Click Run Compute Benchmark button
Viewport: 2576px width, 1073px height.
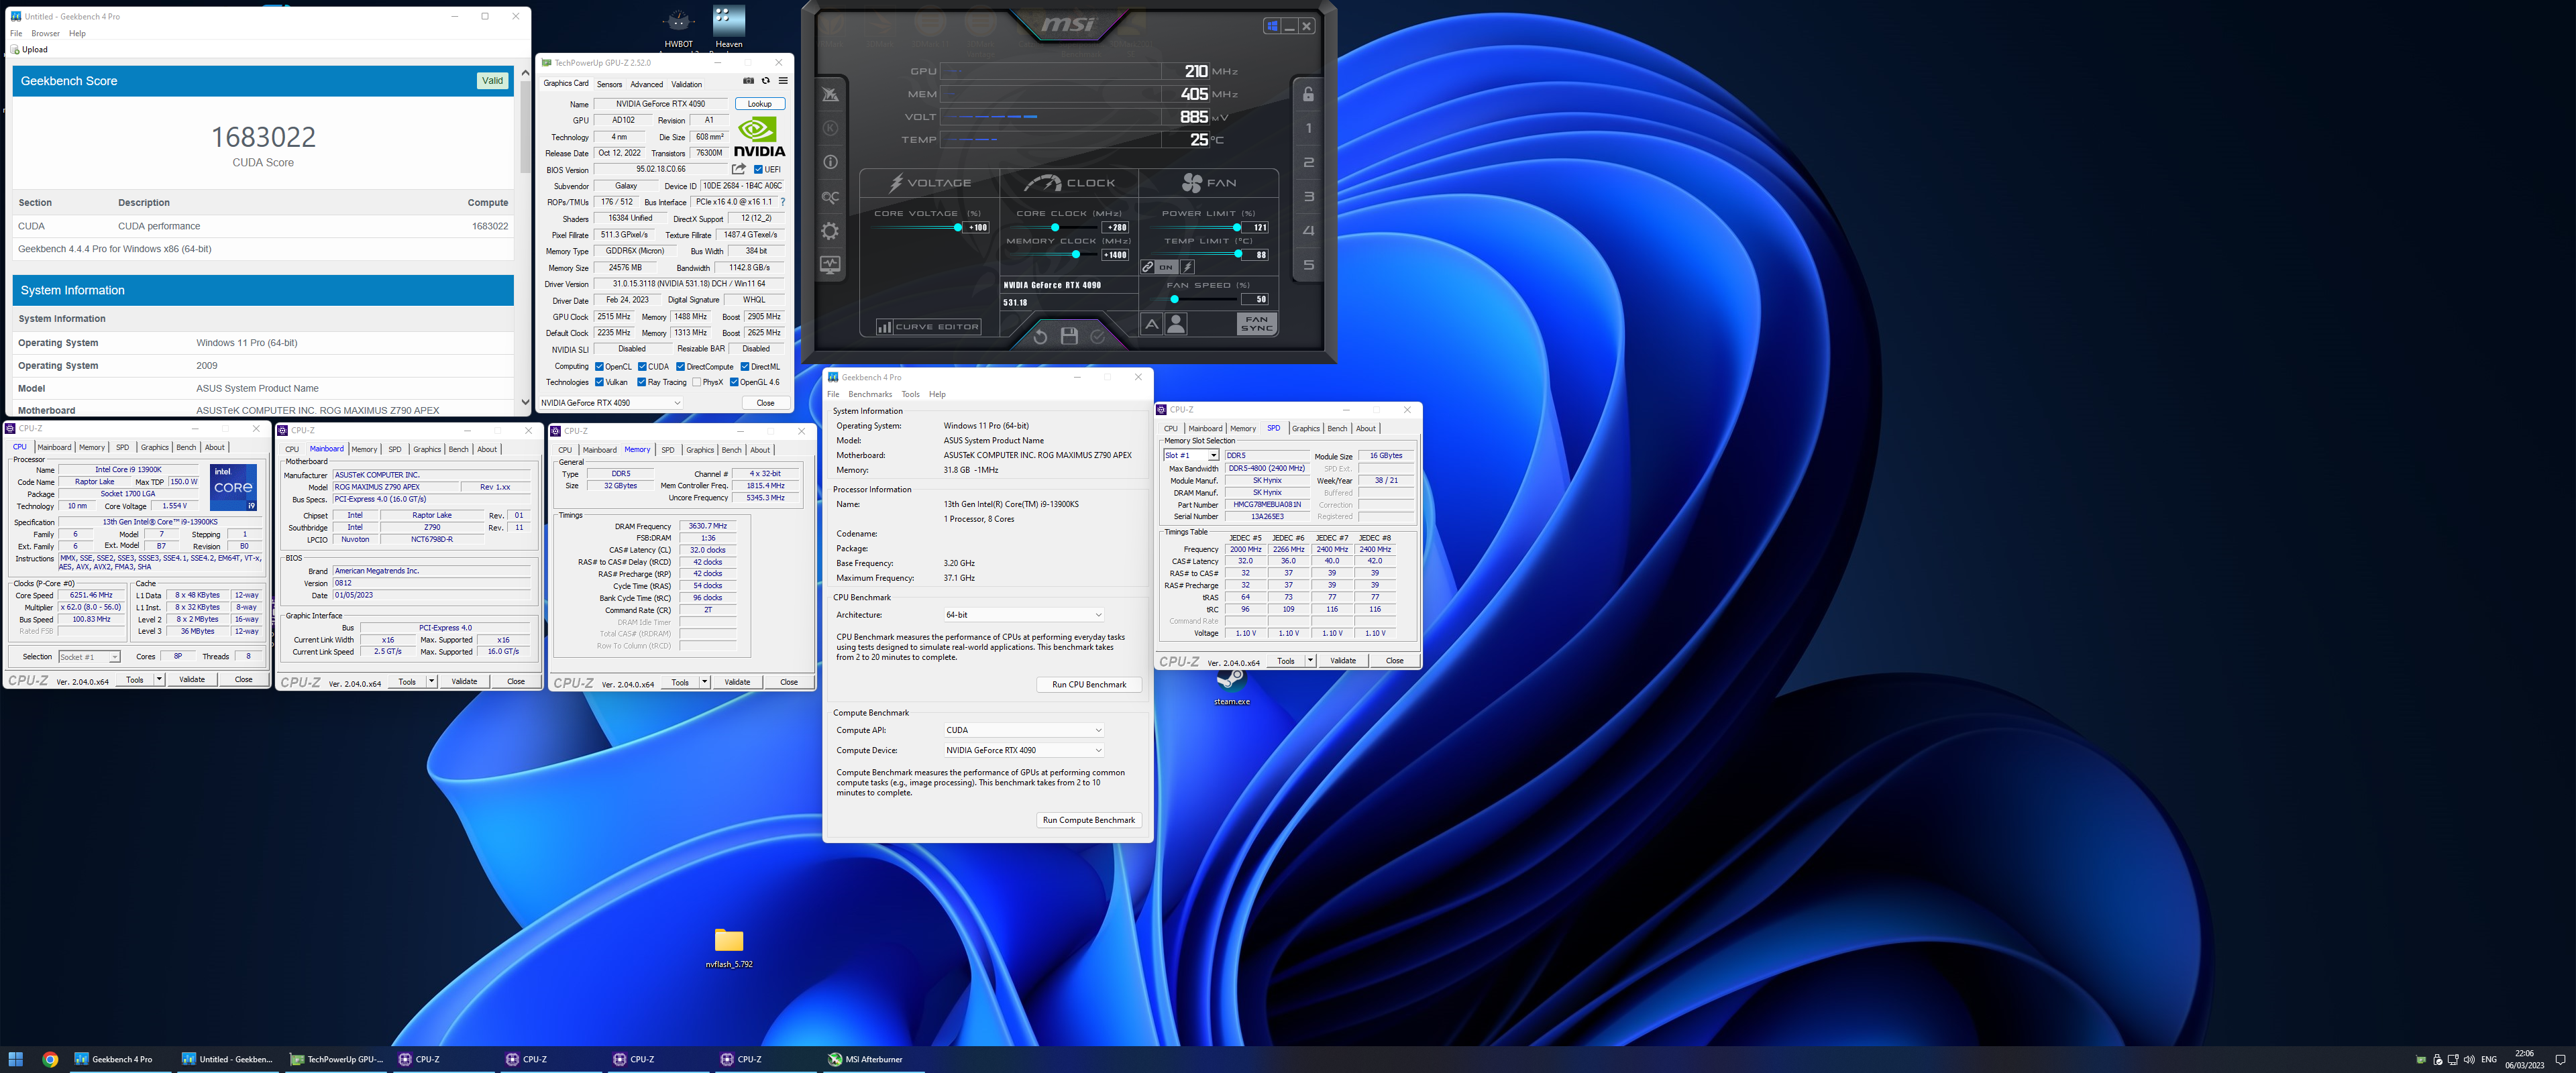[1089, 820]
